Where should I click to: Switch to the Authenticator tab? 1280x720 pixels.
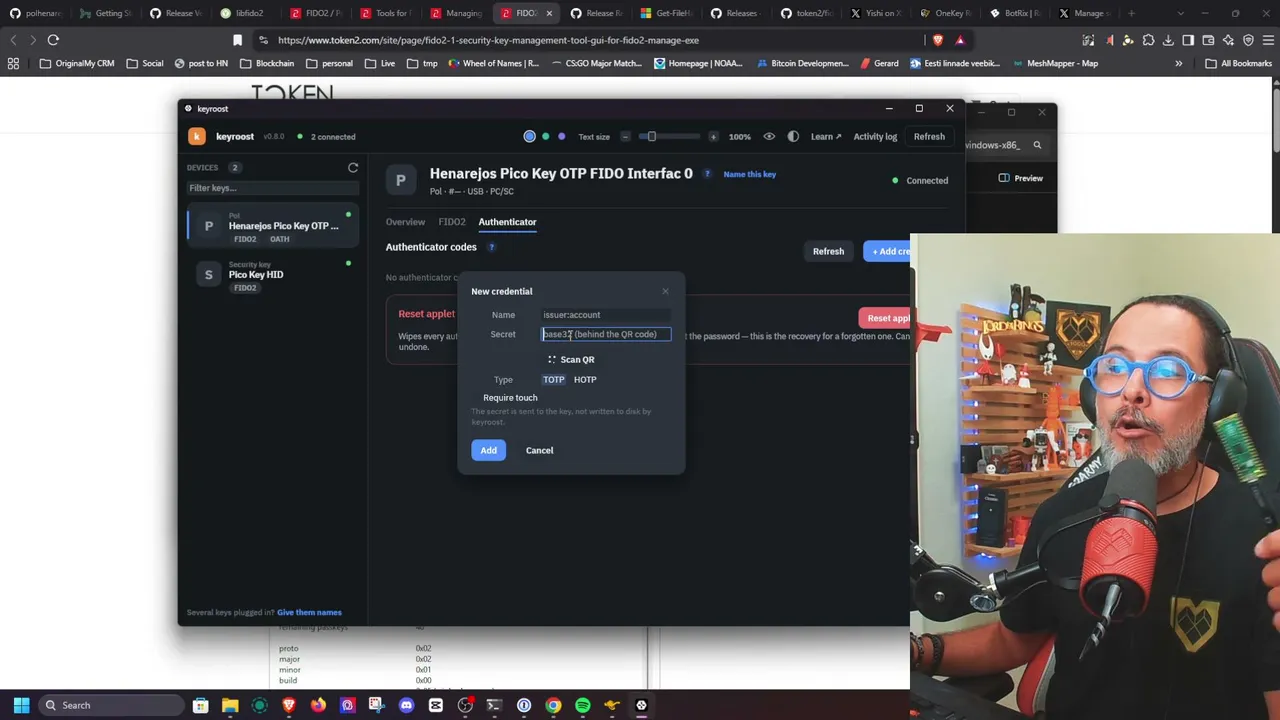(x=507, y=222)
